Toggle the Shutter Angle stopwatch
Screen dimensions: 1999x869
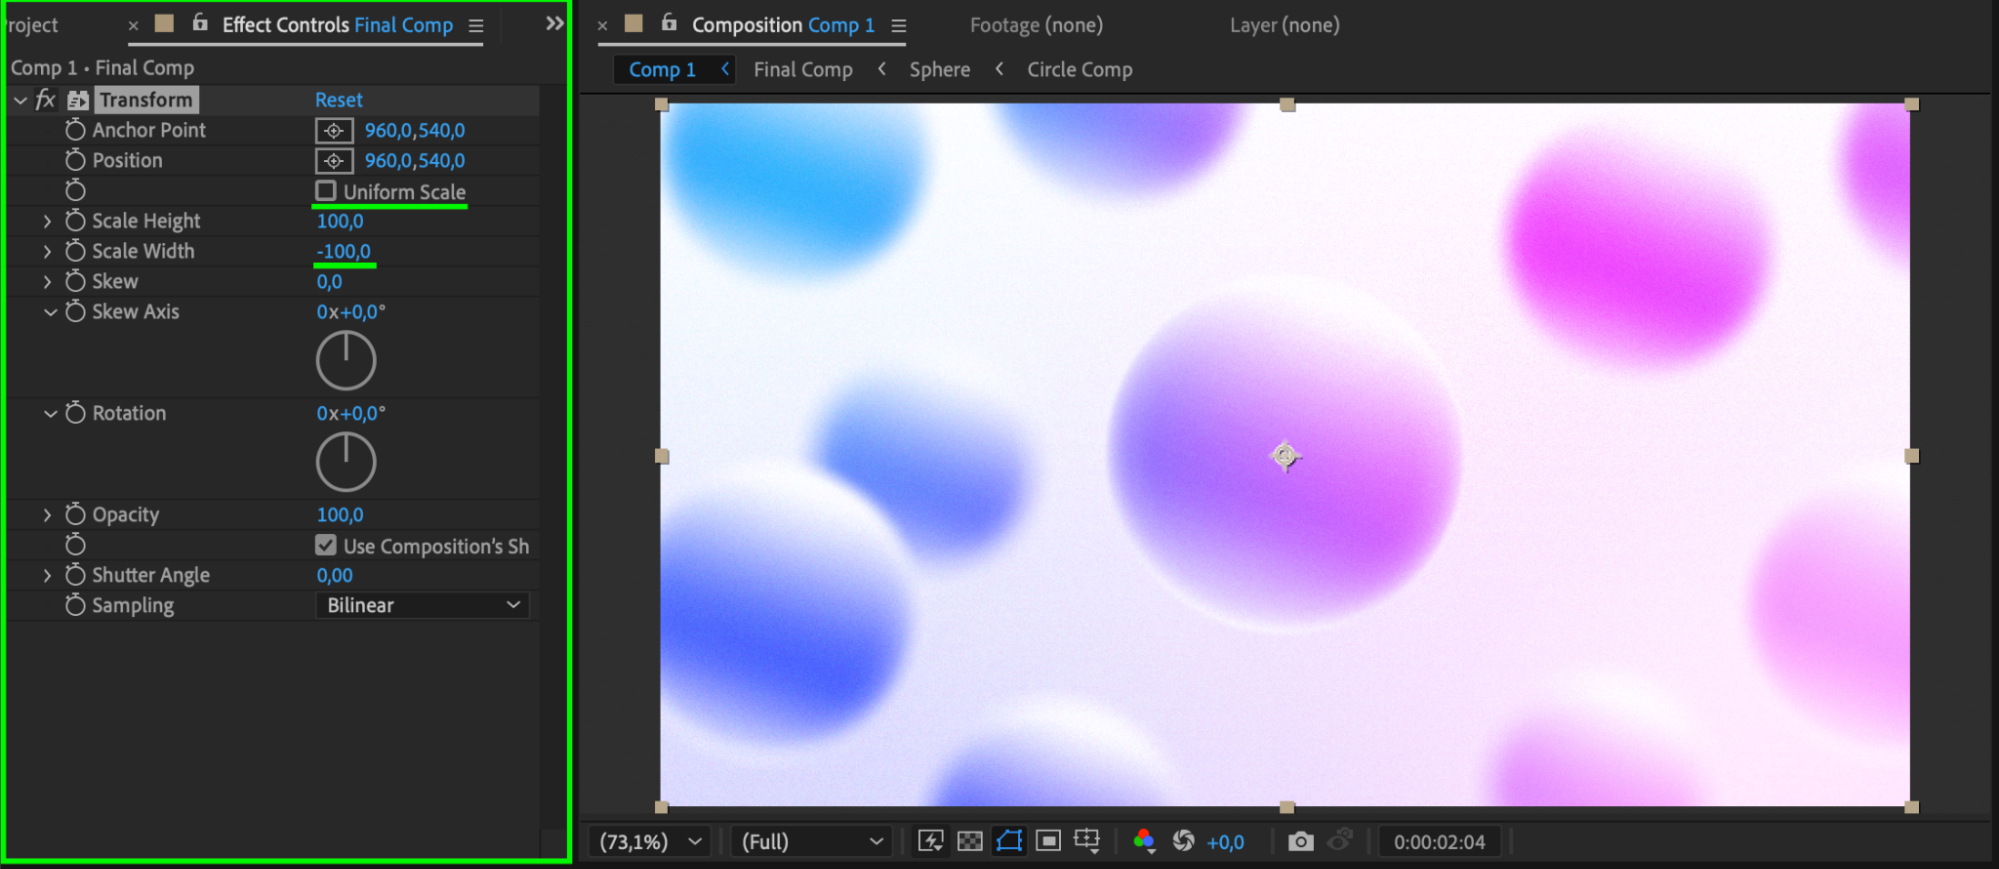pos(75,575)
